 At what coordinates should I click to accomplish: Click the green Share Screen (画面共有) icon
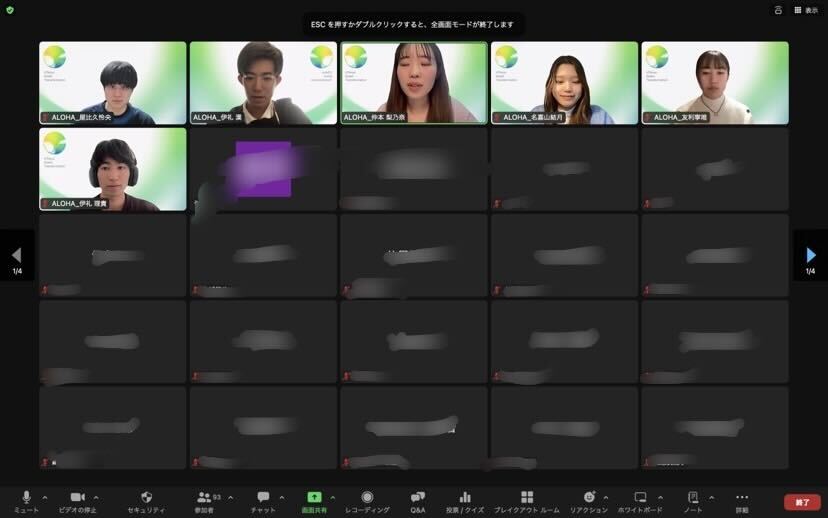[x=314, y=497]
